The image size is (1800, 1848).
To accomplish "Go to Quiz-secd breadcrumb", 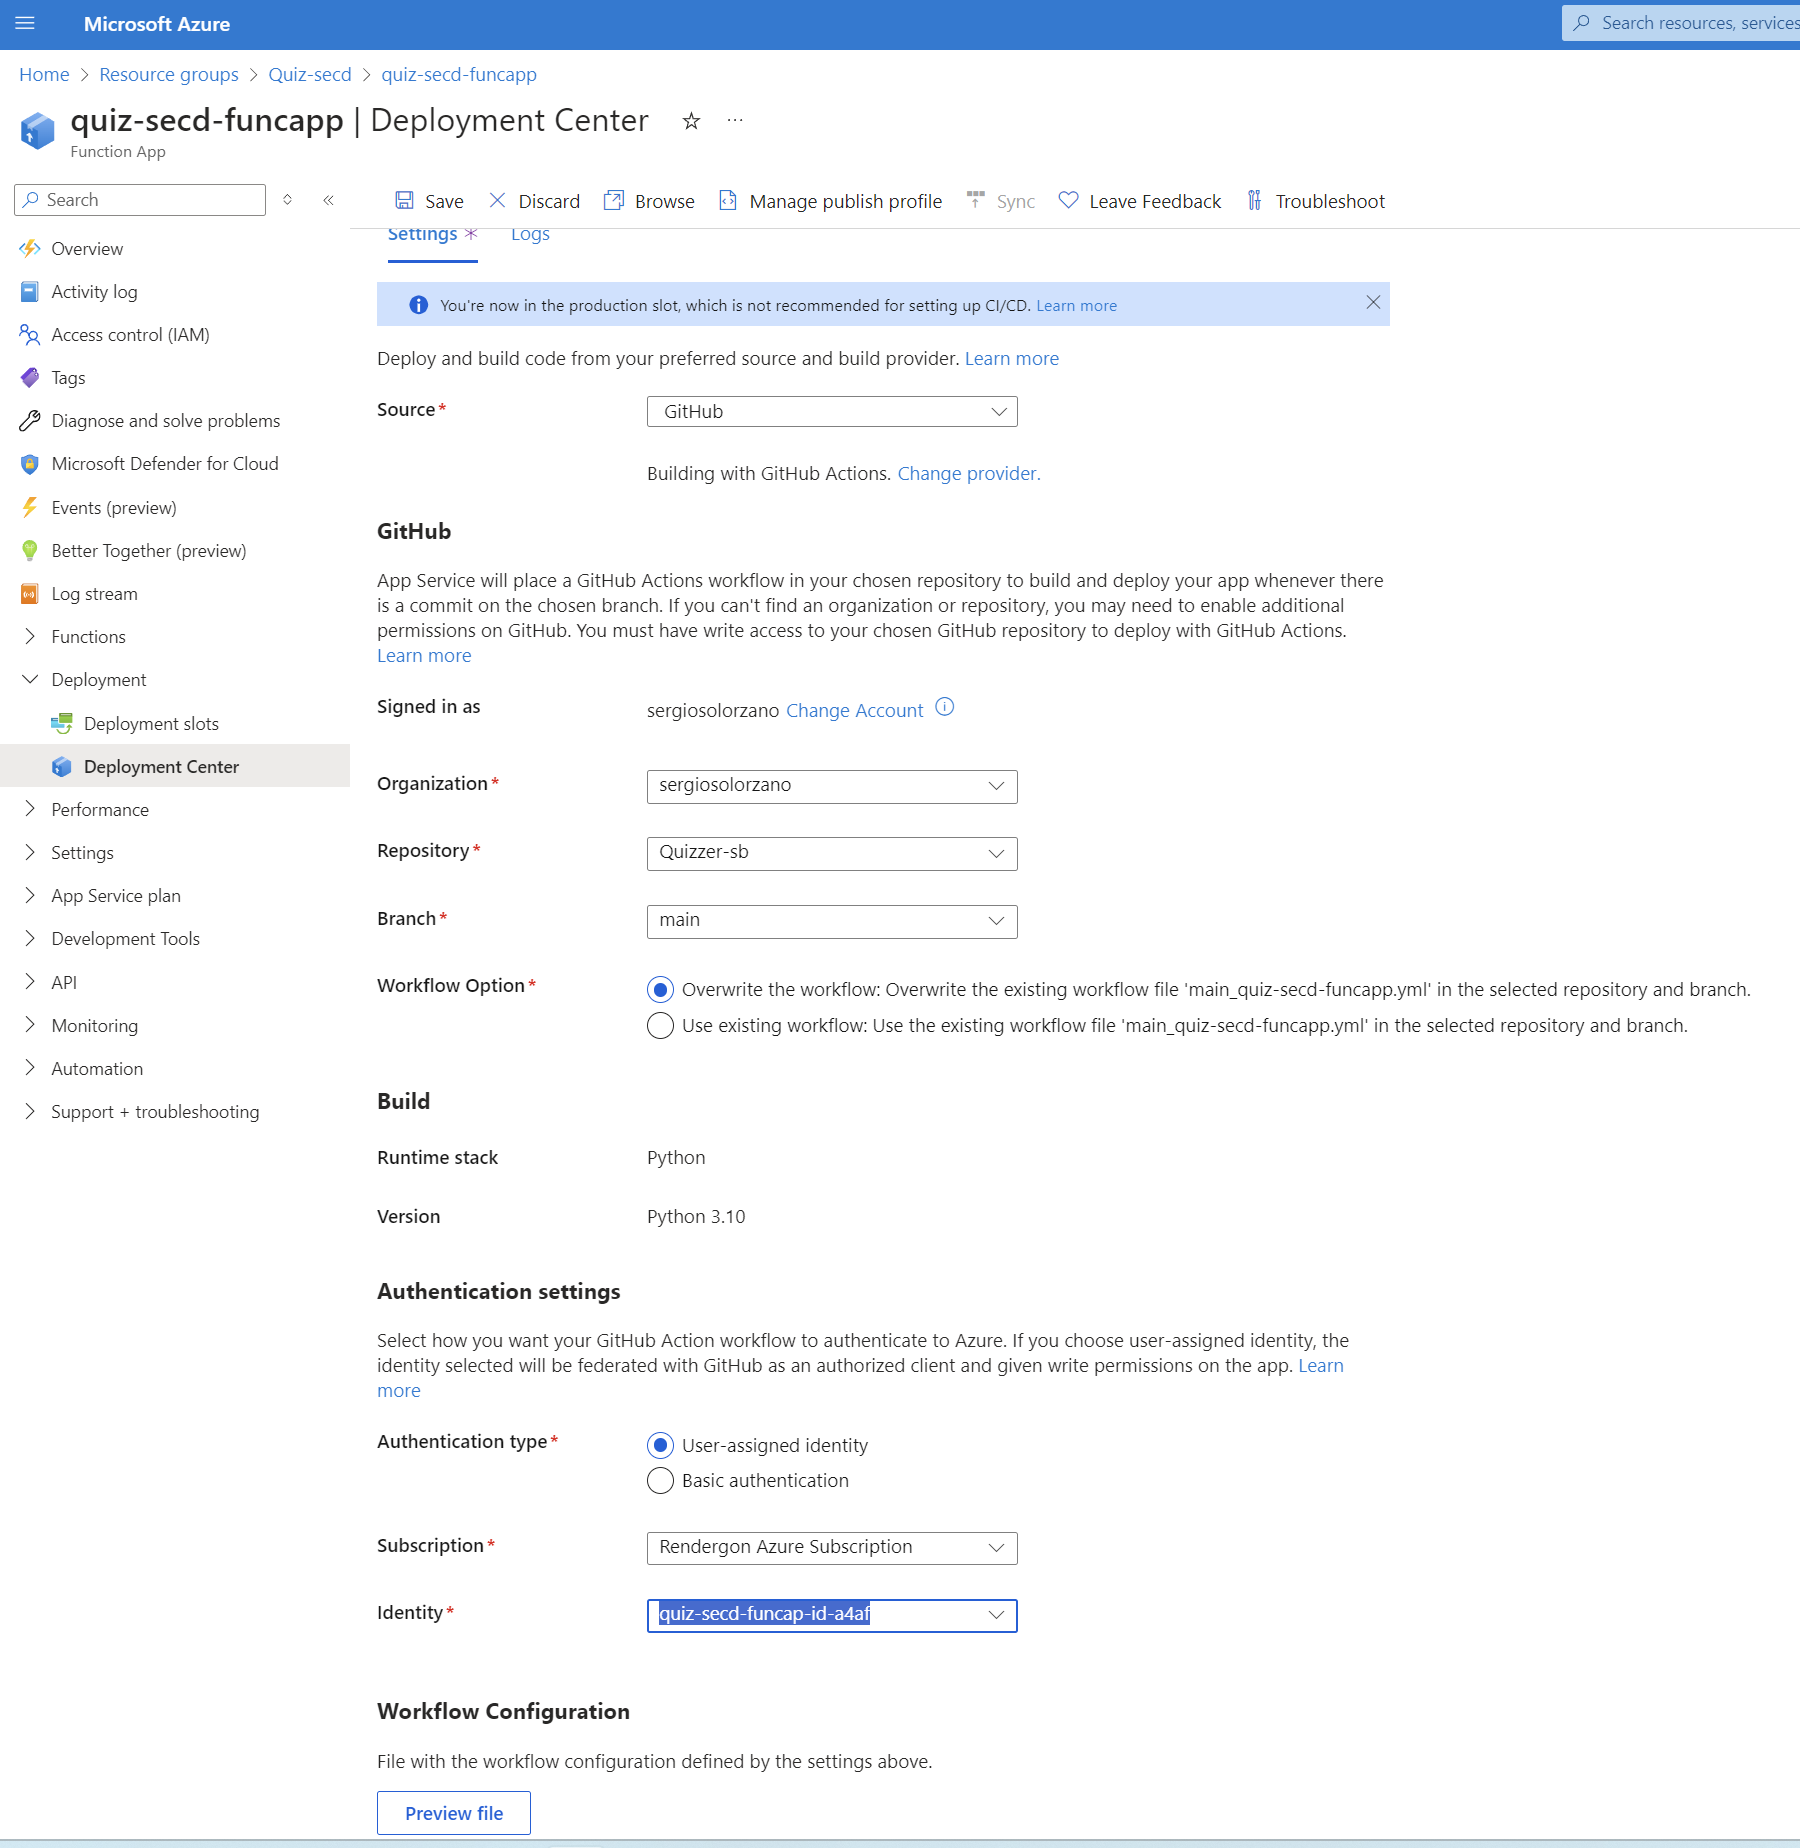I will pos(310,75).
